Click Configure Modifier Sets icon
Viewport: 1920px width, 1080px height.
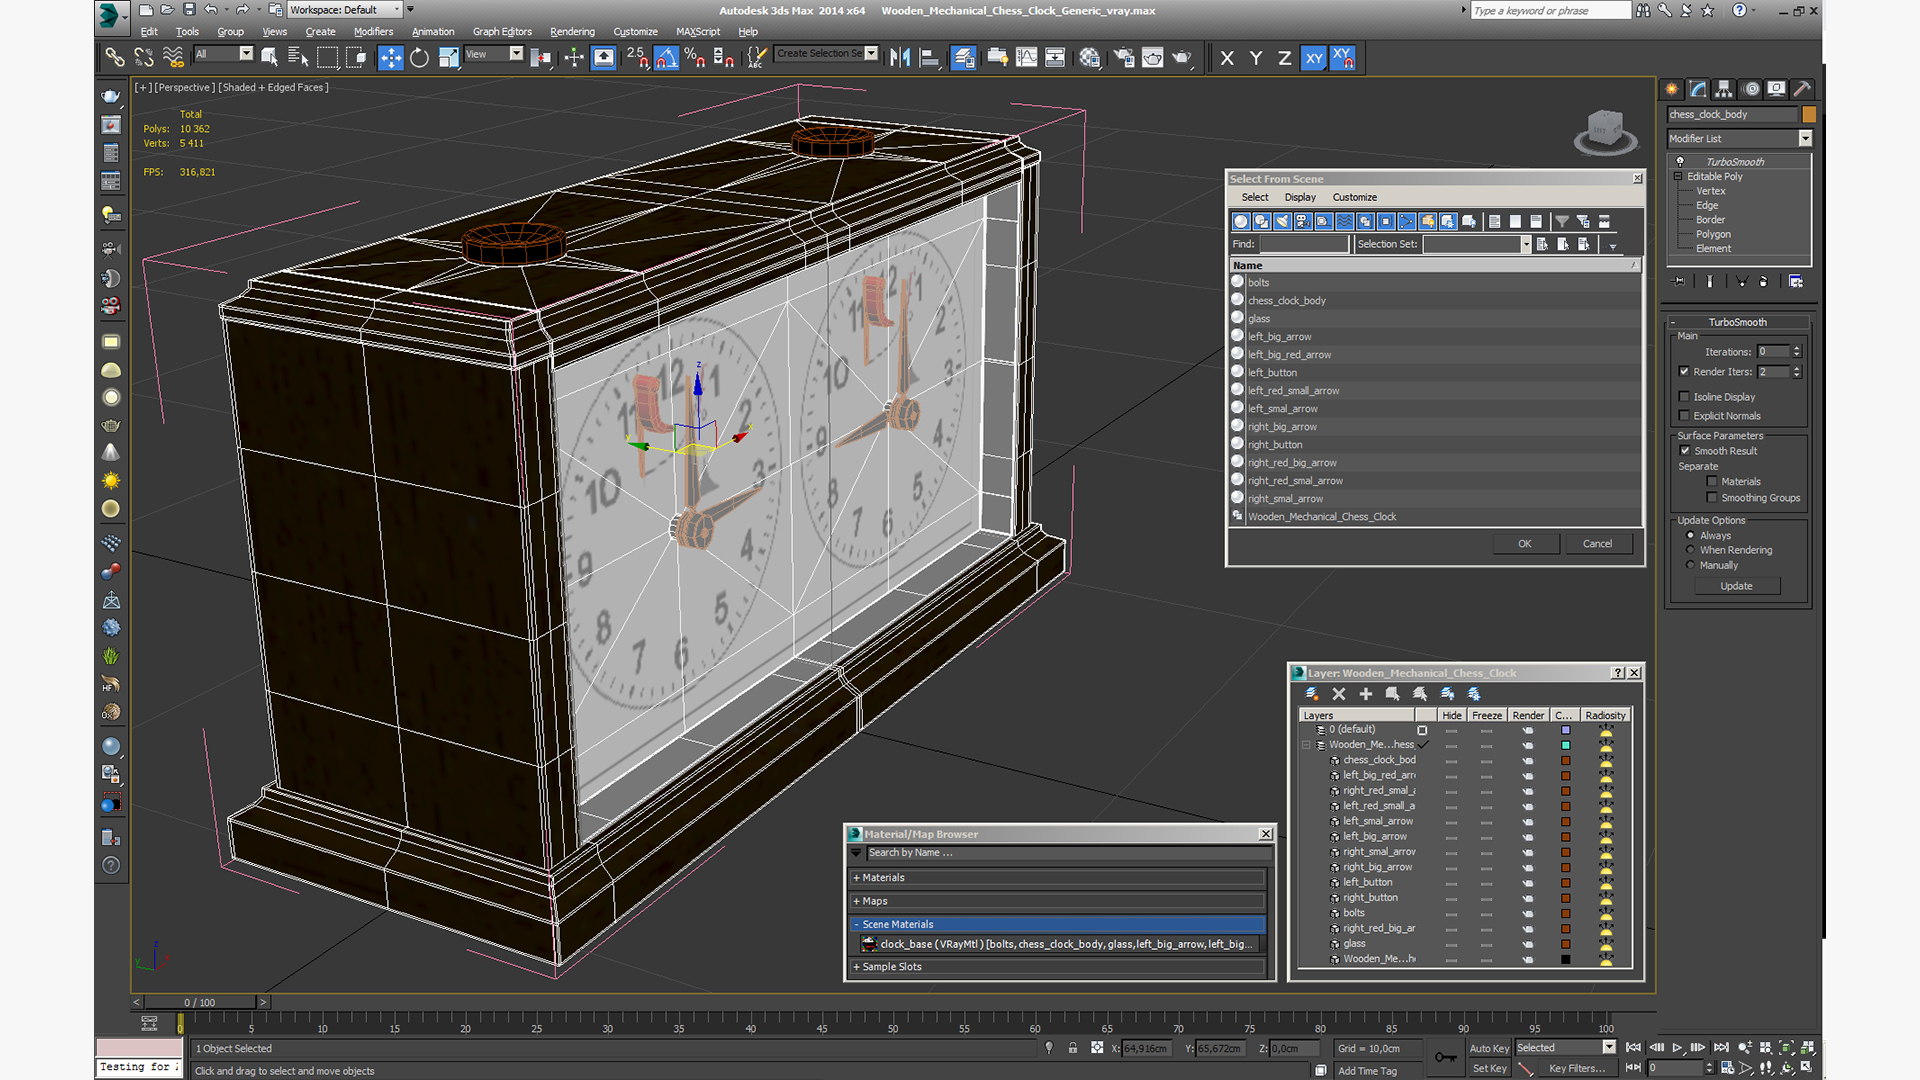pos(1796,282)
